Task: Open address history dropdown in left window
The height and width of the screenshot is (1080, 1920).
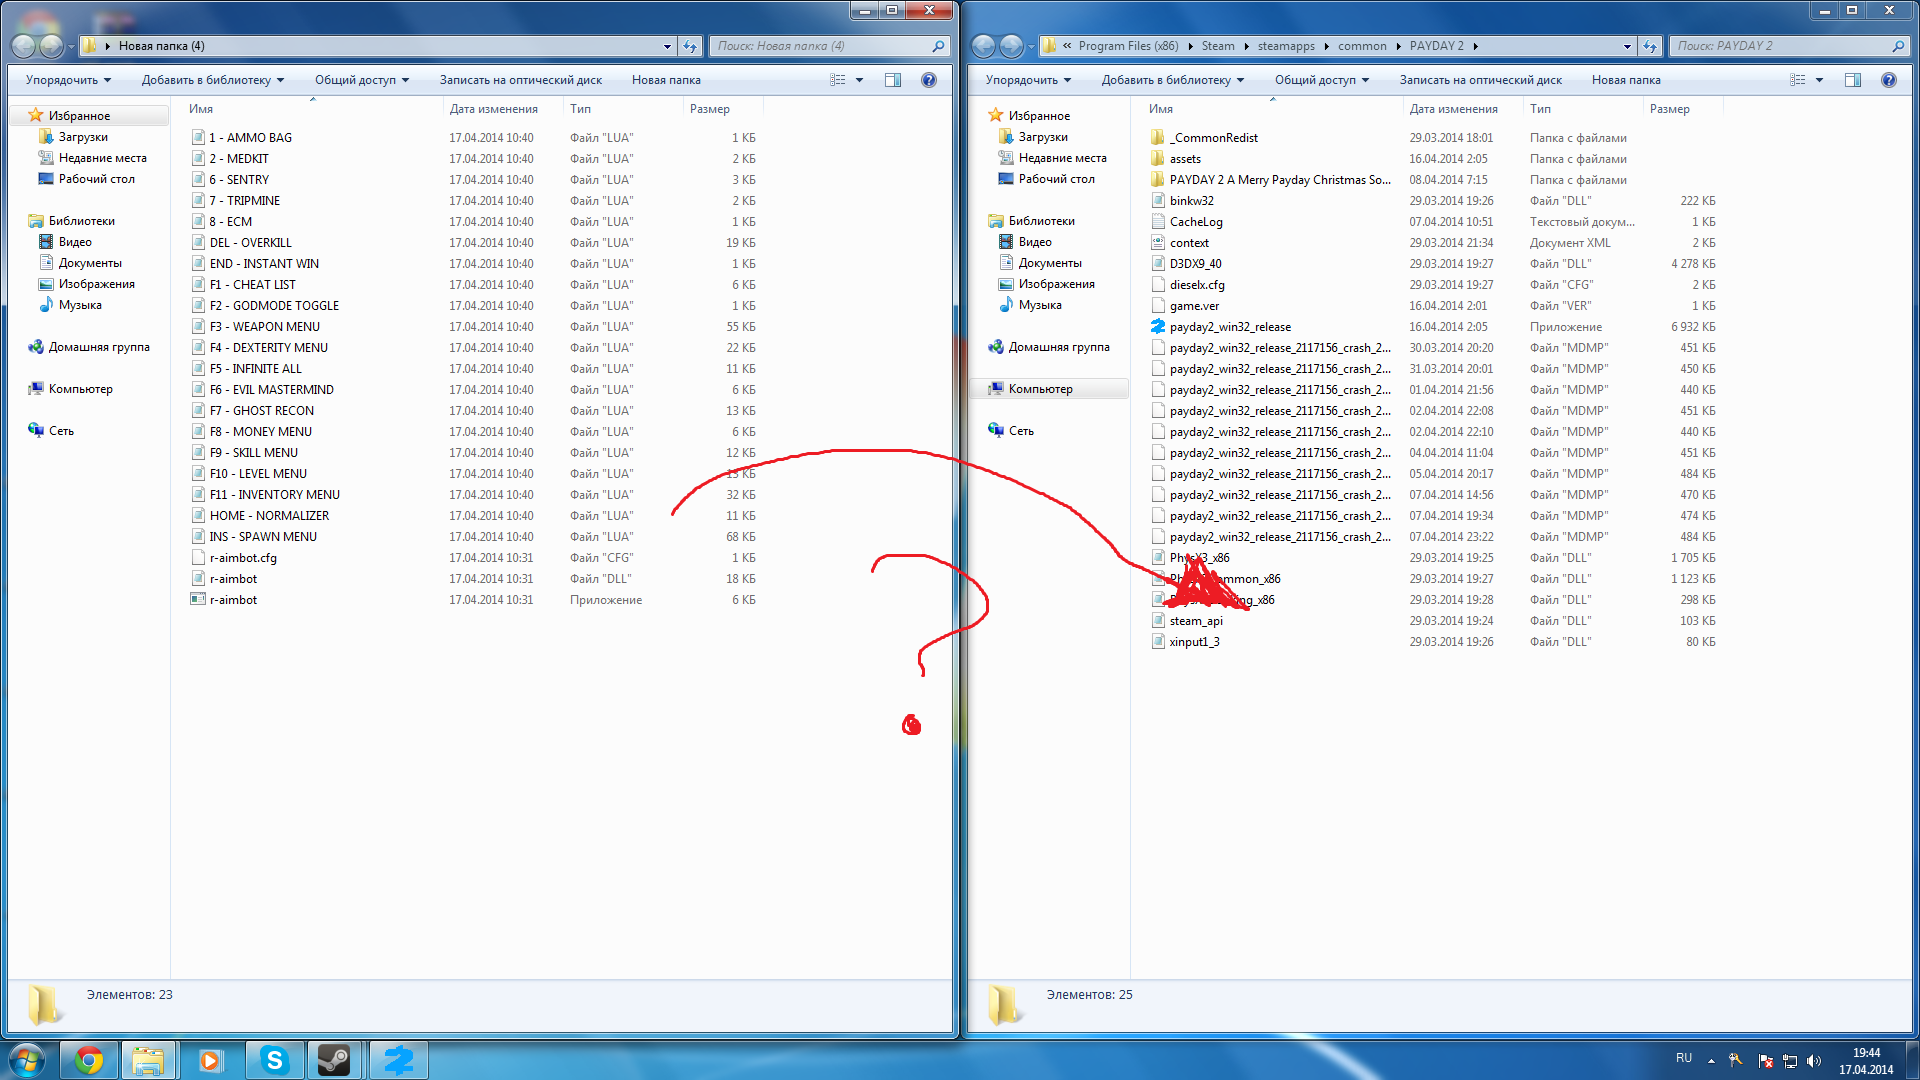Action: point(667,46)
